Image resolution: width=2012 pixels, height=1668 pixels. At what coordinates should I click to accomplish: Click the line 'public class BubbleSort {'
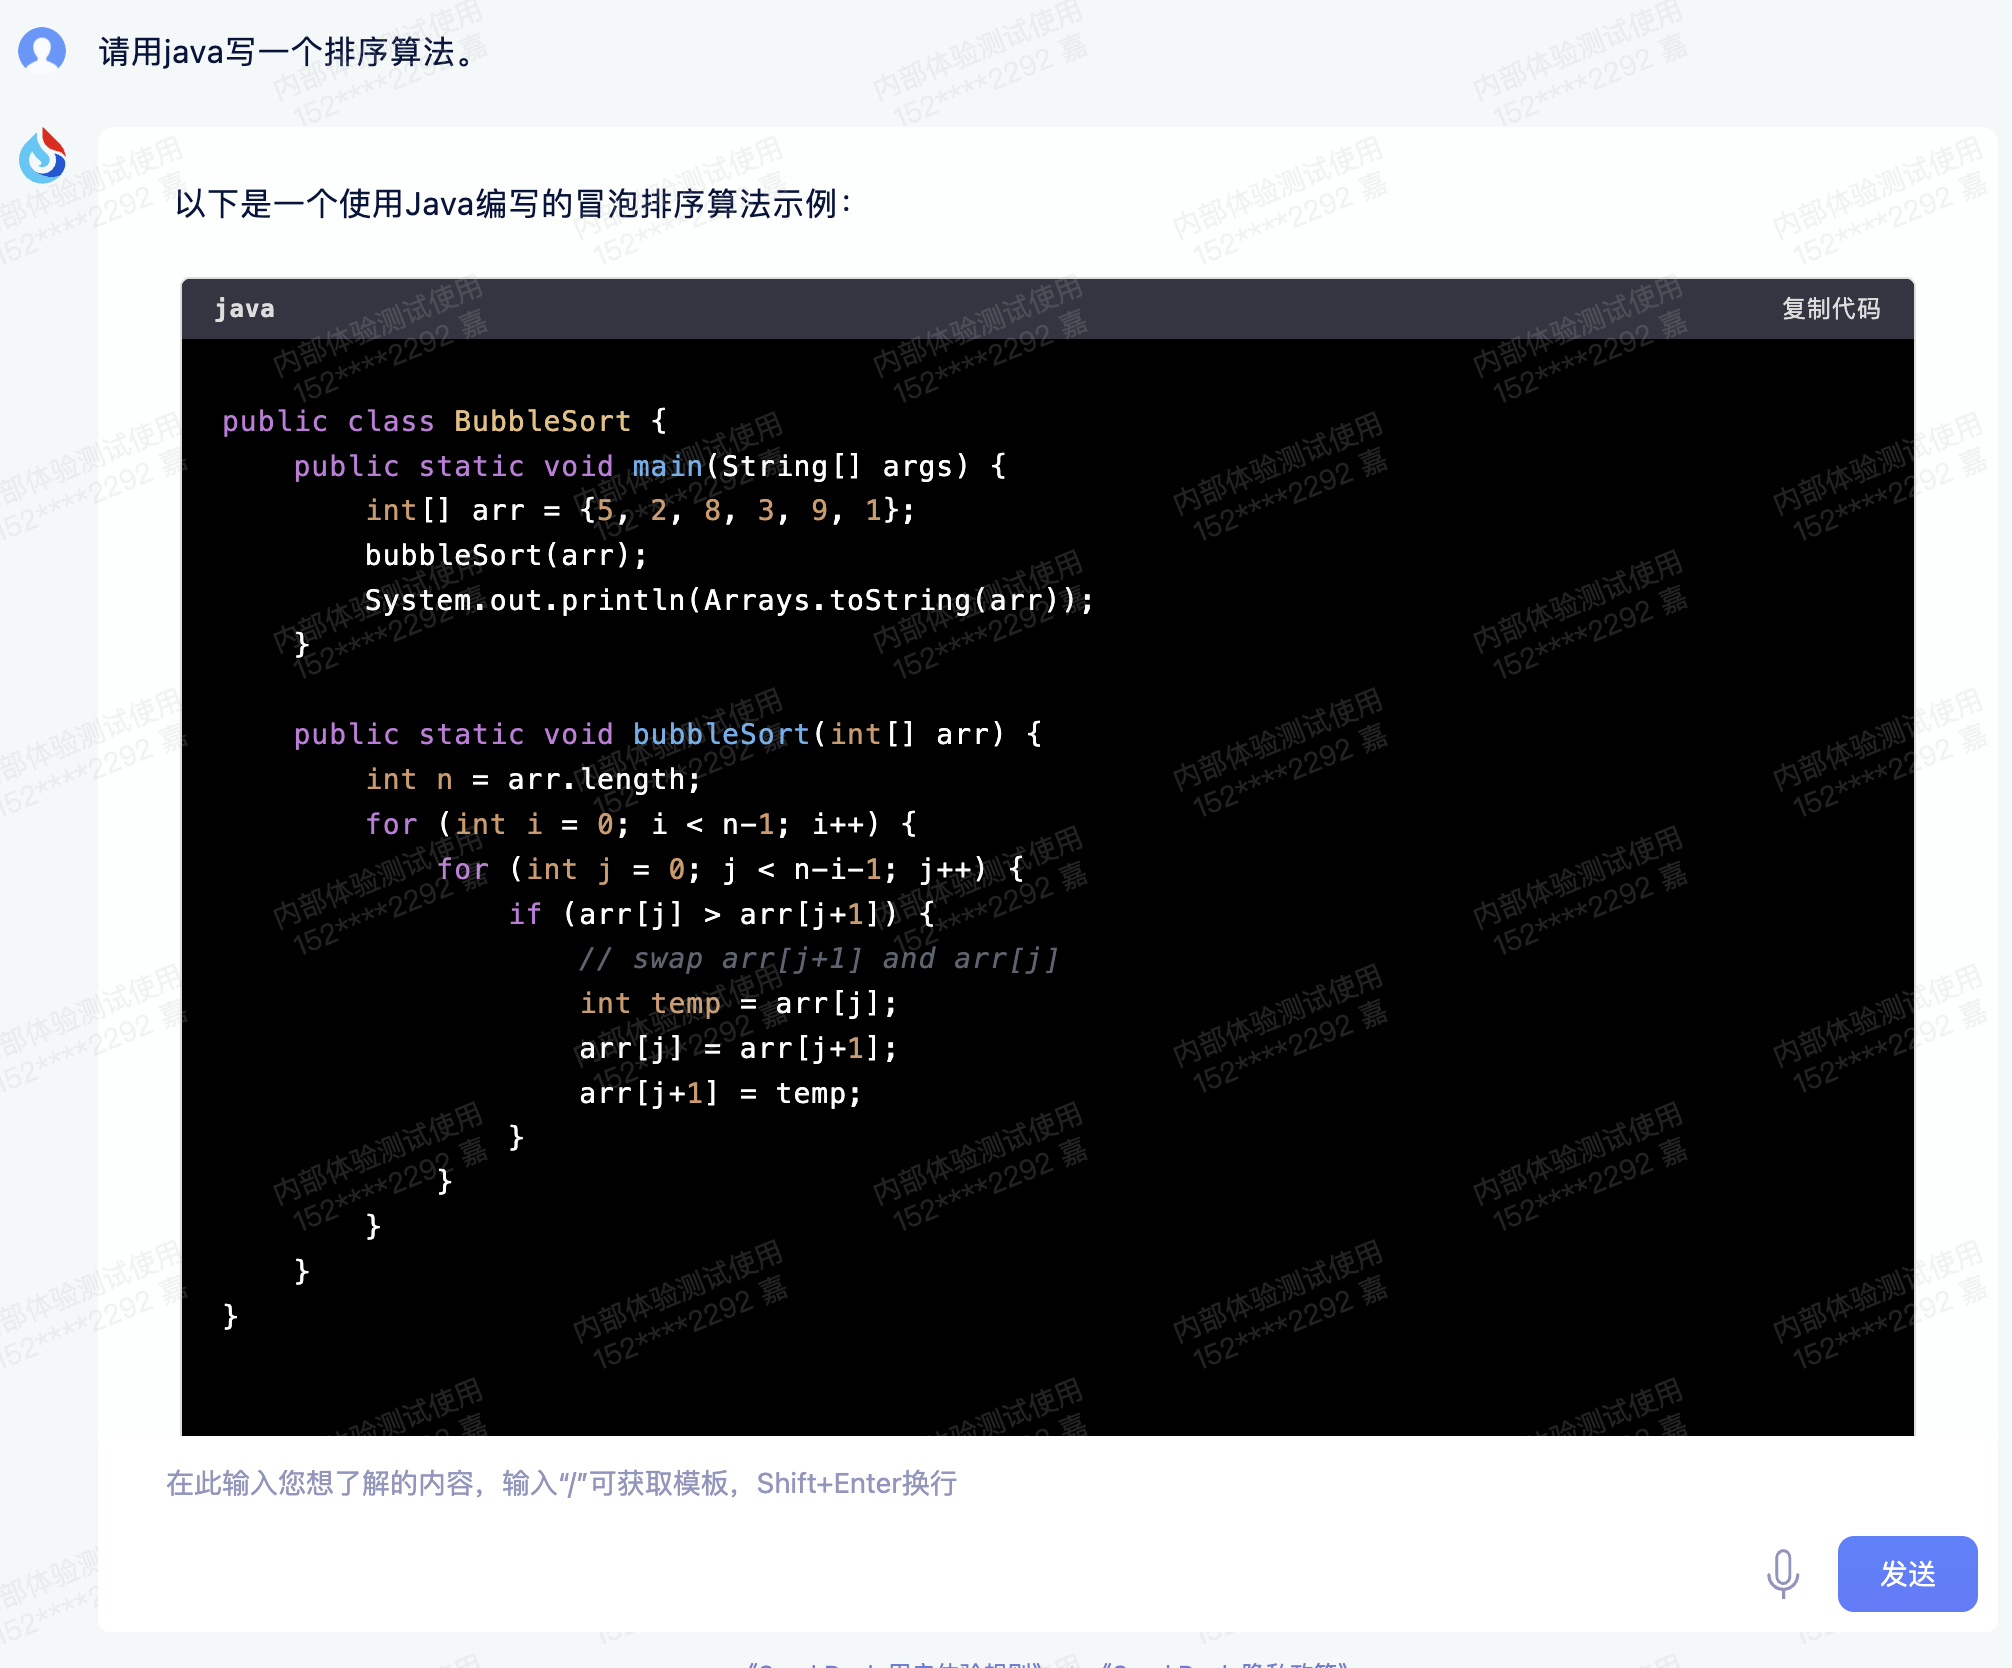click(444, 421)
